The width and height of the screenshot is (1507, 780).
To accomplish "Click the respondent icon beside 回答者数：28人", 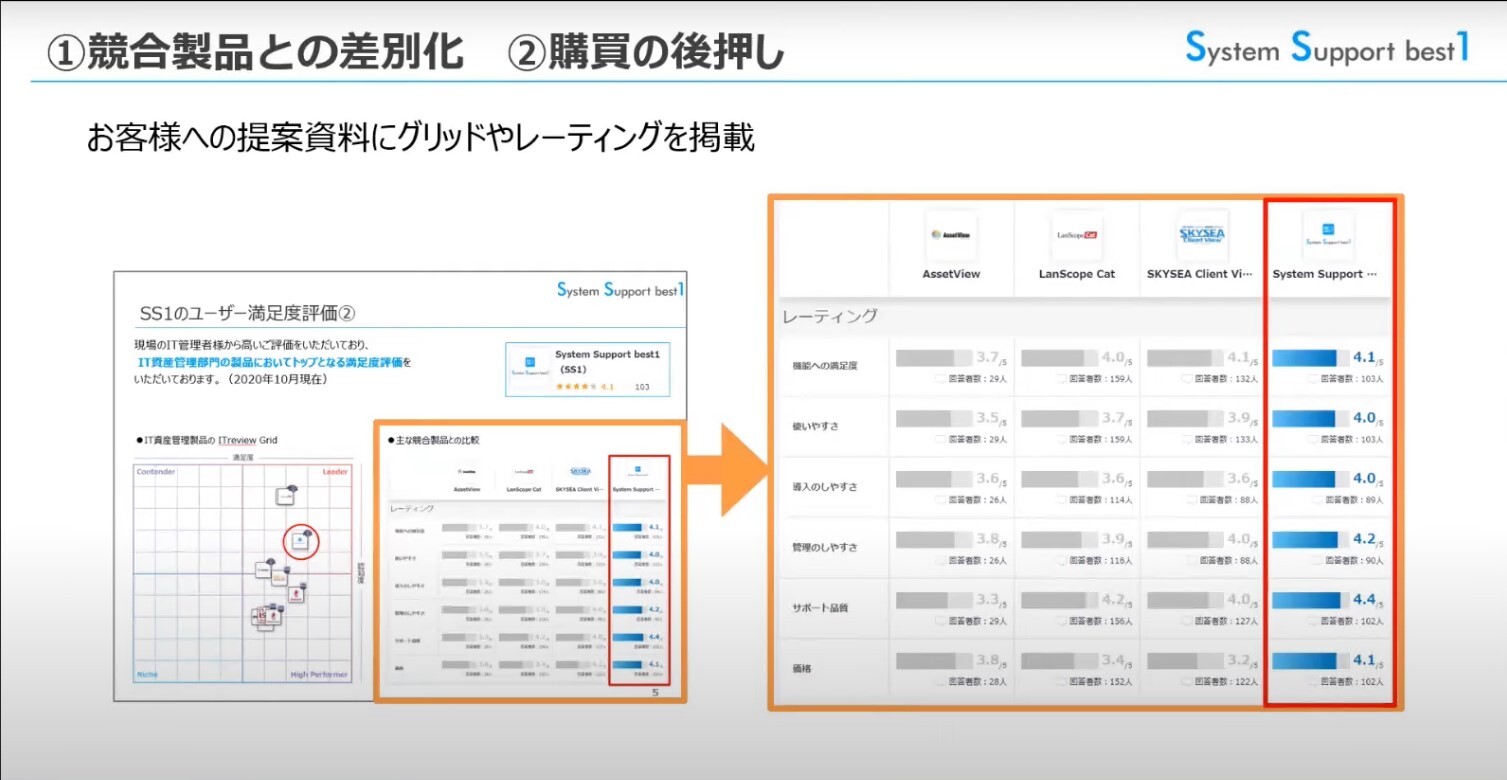I will [941, 682].
